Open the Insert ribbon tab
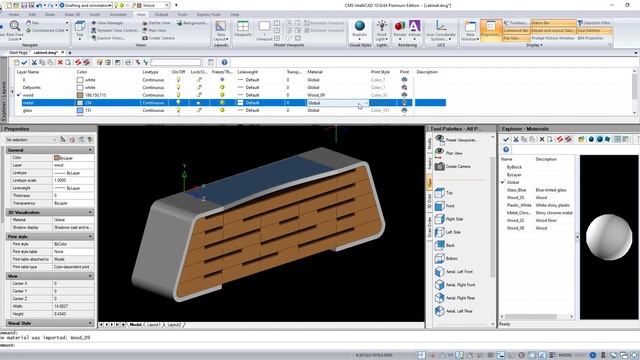This screenshot has height=360, width=640. [95, 15]
